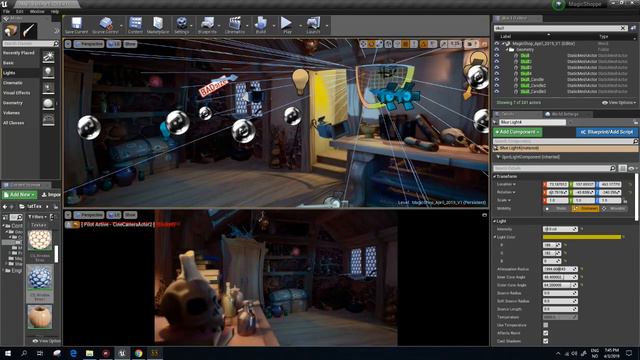Click the details property matrix grid icon
The height and width of the screenshot is (360, 640).
tap(622, 168)
